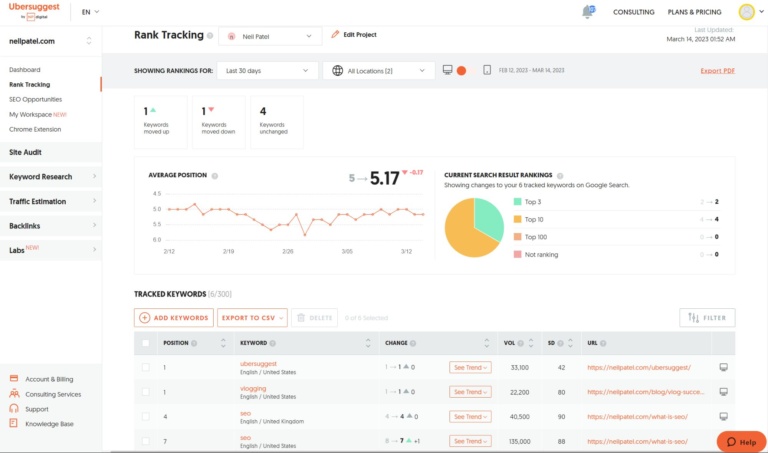
Task: Click See Trend for ubersuggest keyword
Action: (x=470, y=367)
